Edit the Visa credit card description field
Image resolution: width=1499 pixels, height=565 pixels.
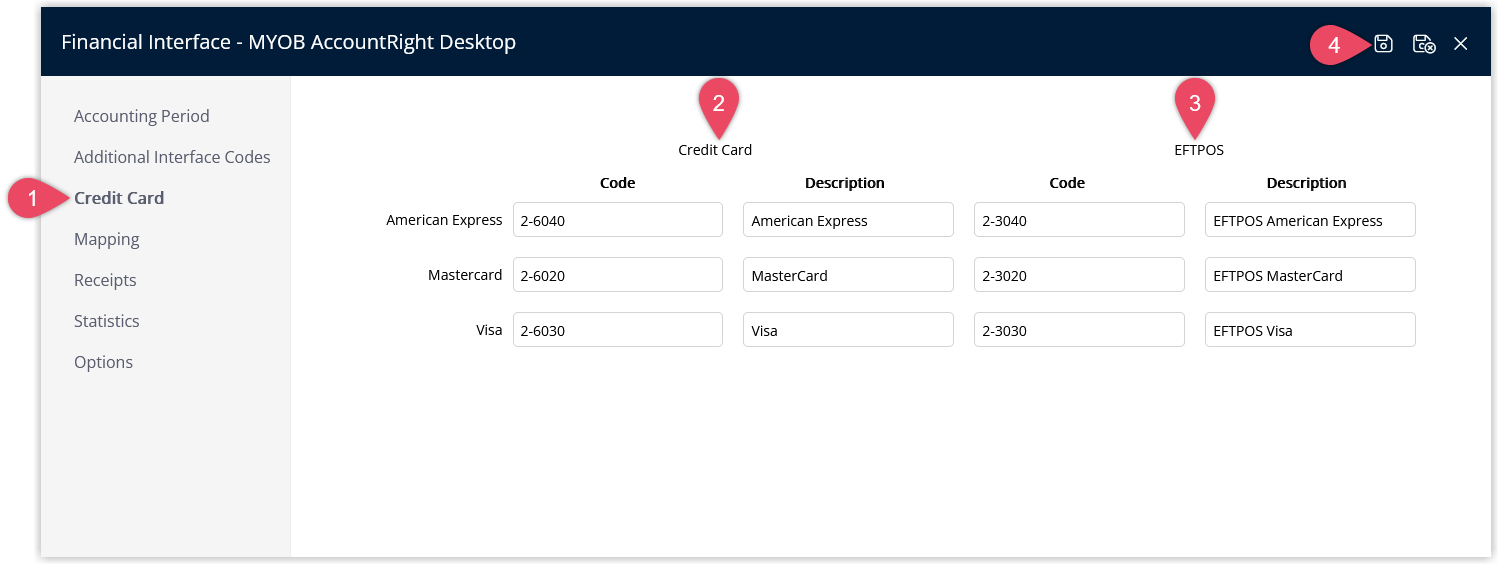coord(848,330)
